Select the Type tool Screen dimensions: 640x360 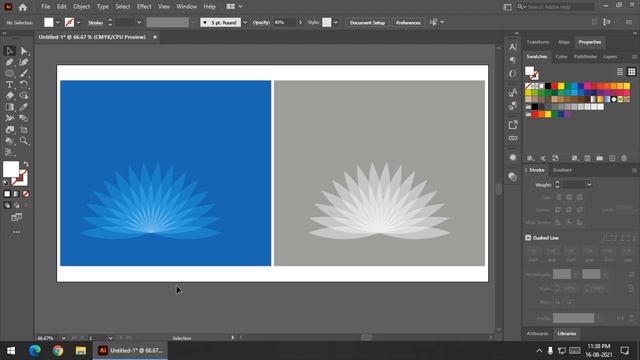coord(9,84)
